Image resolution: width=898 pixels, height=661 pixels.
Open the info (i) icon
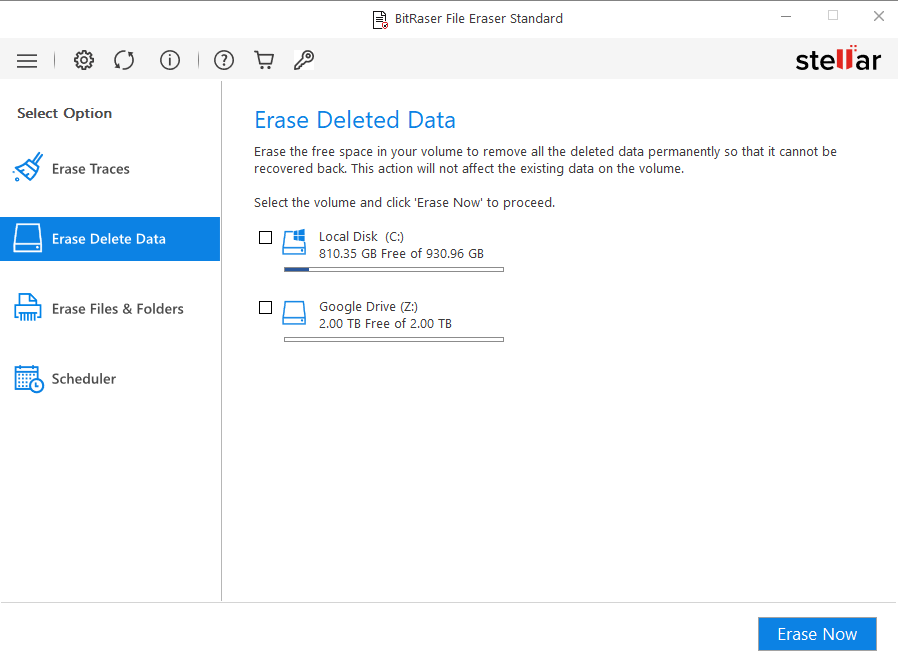click(170, 60)
